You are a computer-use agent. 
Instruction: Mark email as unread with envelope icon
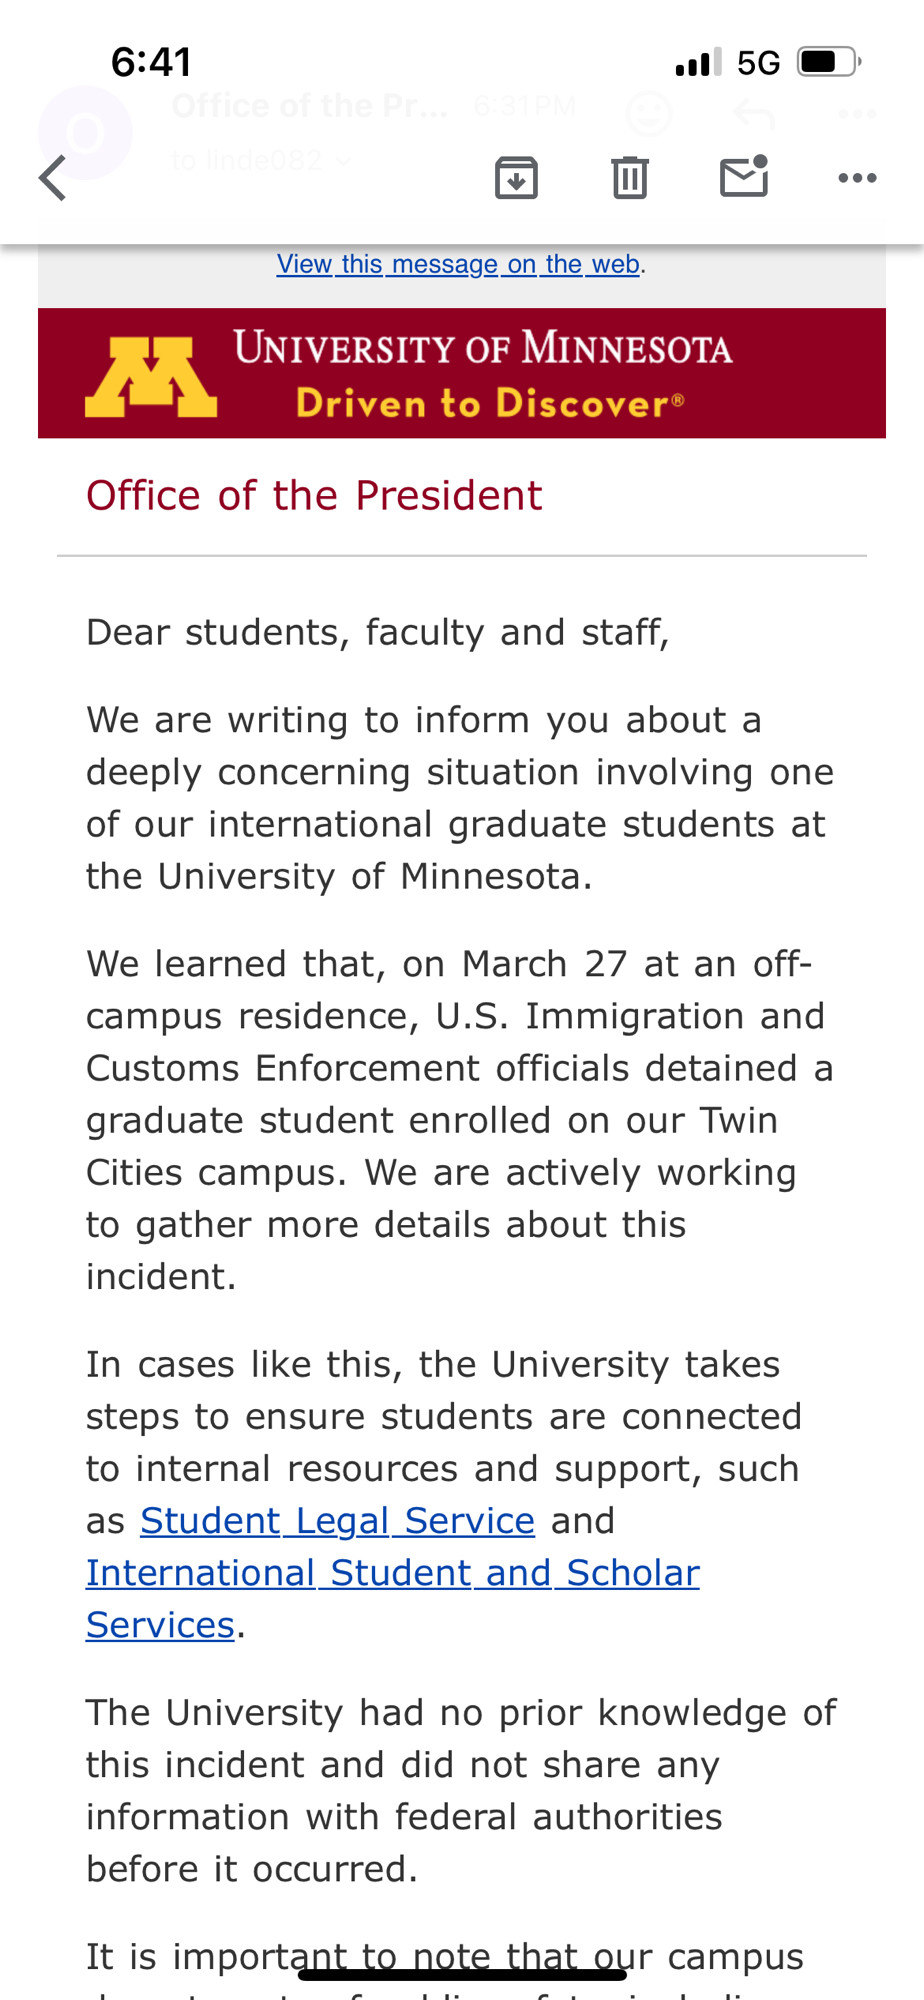click(744, 176)
